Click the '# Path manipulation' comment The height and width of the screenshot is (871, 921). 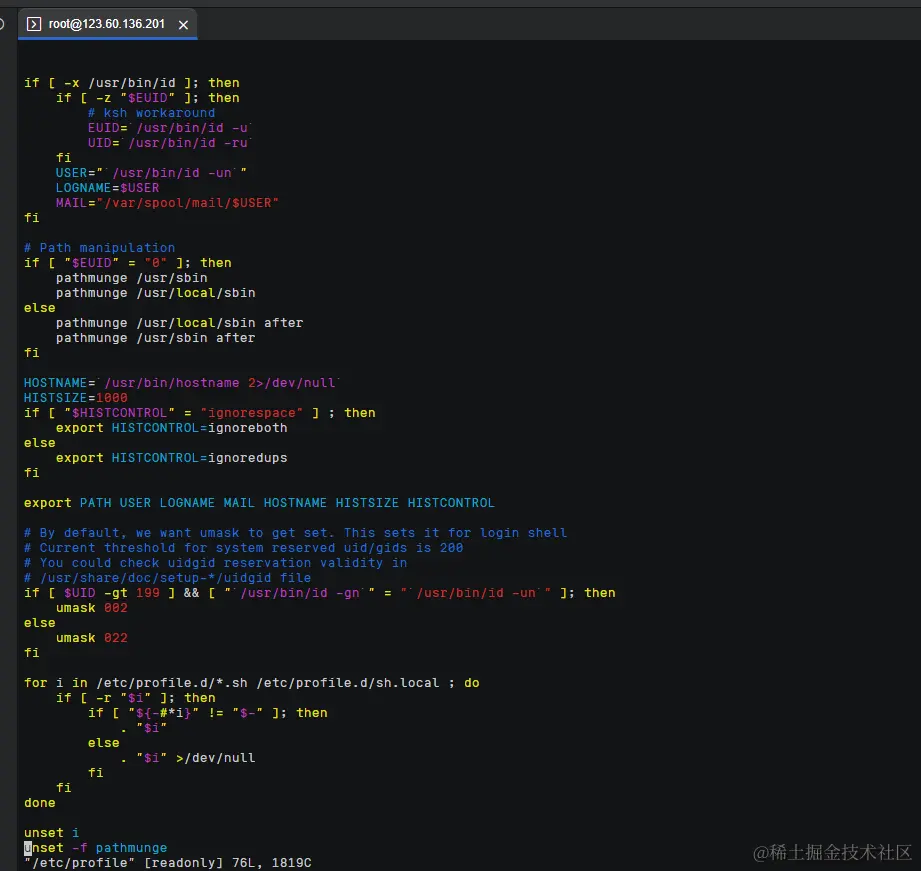tap(99, 248)
